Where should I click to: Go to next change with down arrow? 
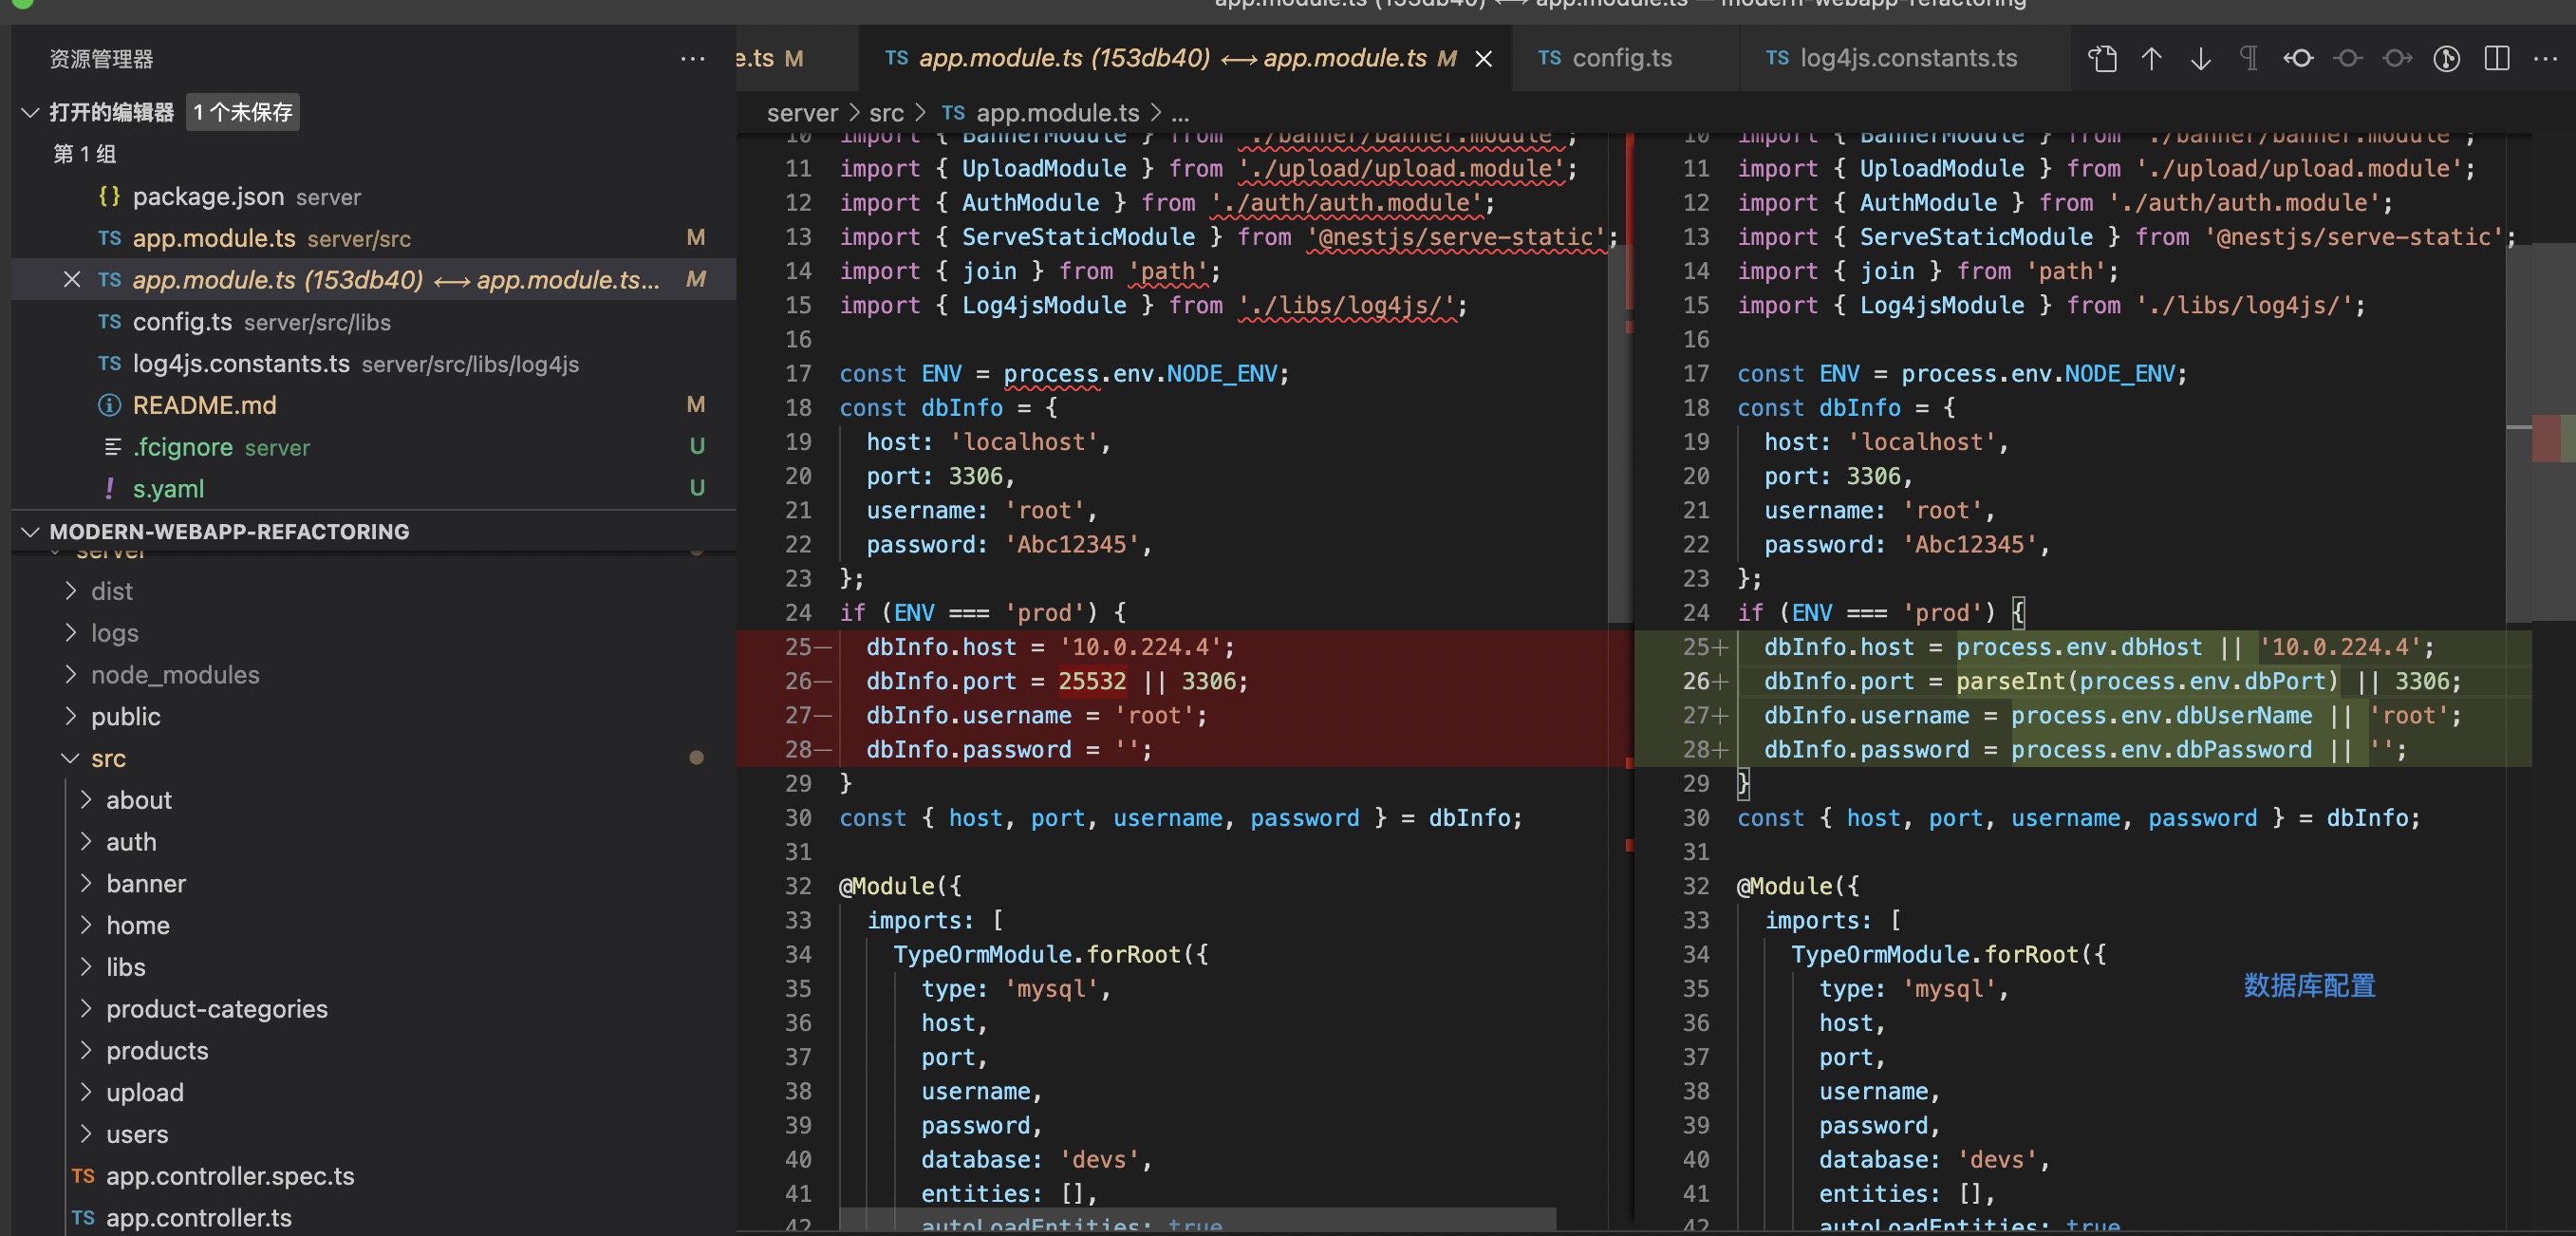[2200, 59]
